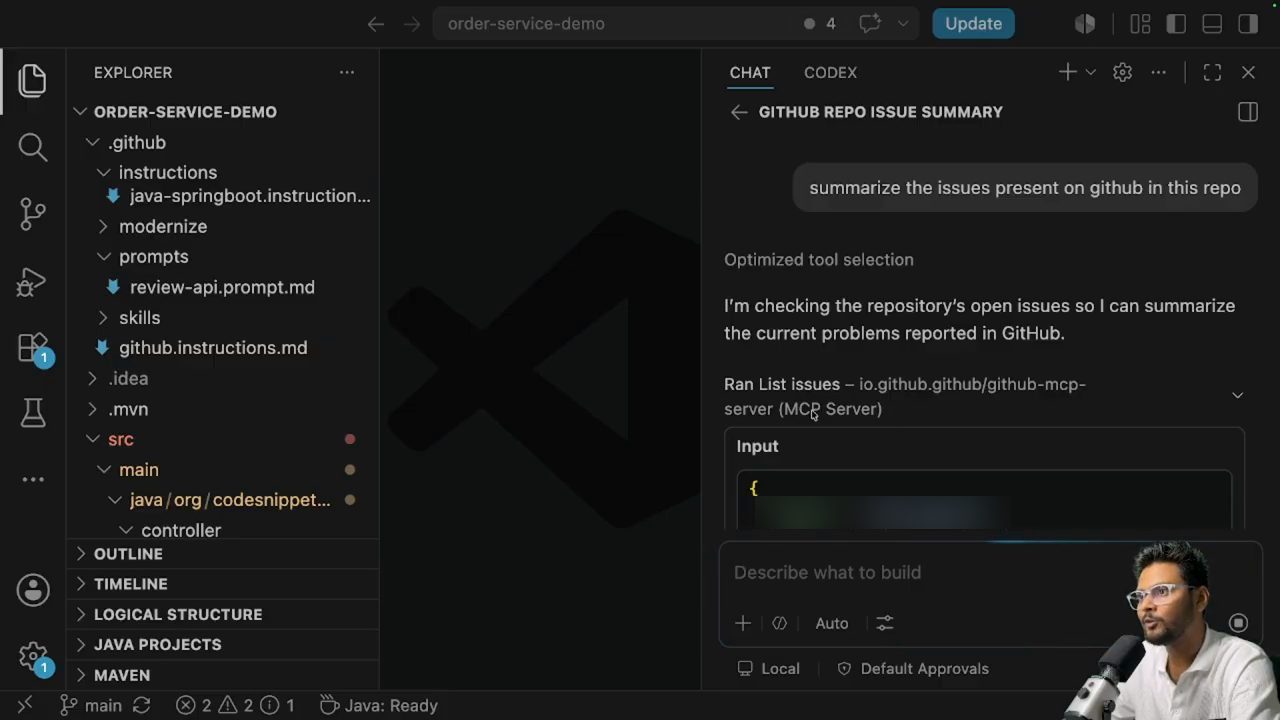Go back from Github Repo Issue Summary
1280x720 pixels.
click(739, 112)
